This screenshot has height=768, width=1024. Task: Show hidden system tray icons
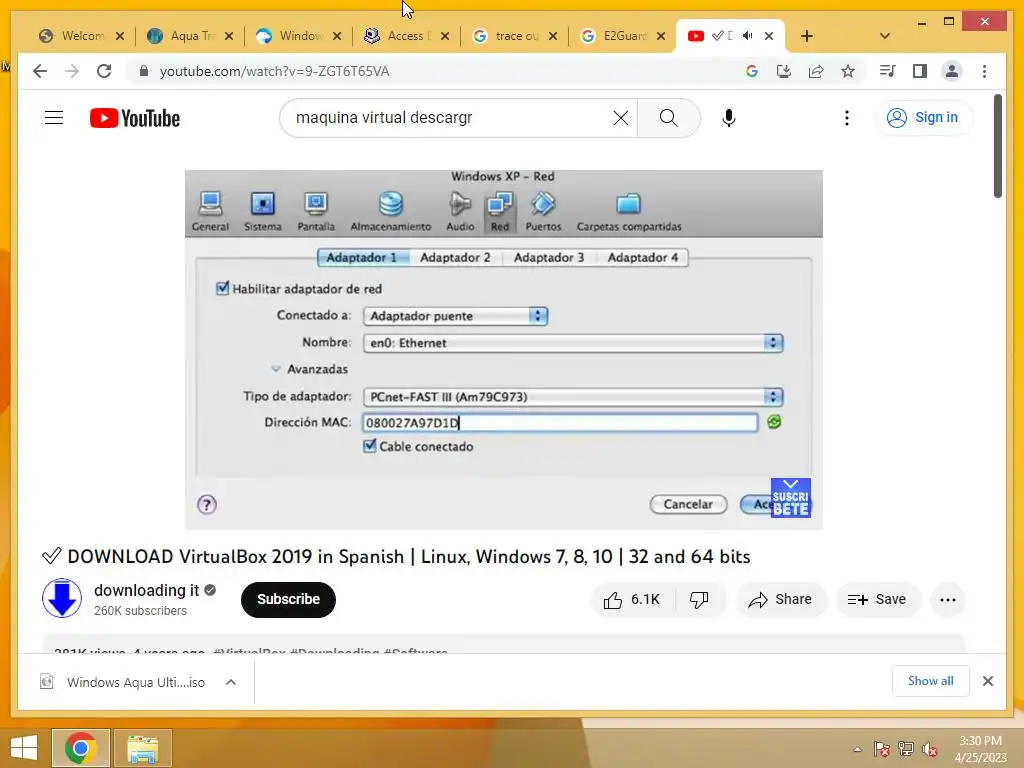coord(857,749)
